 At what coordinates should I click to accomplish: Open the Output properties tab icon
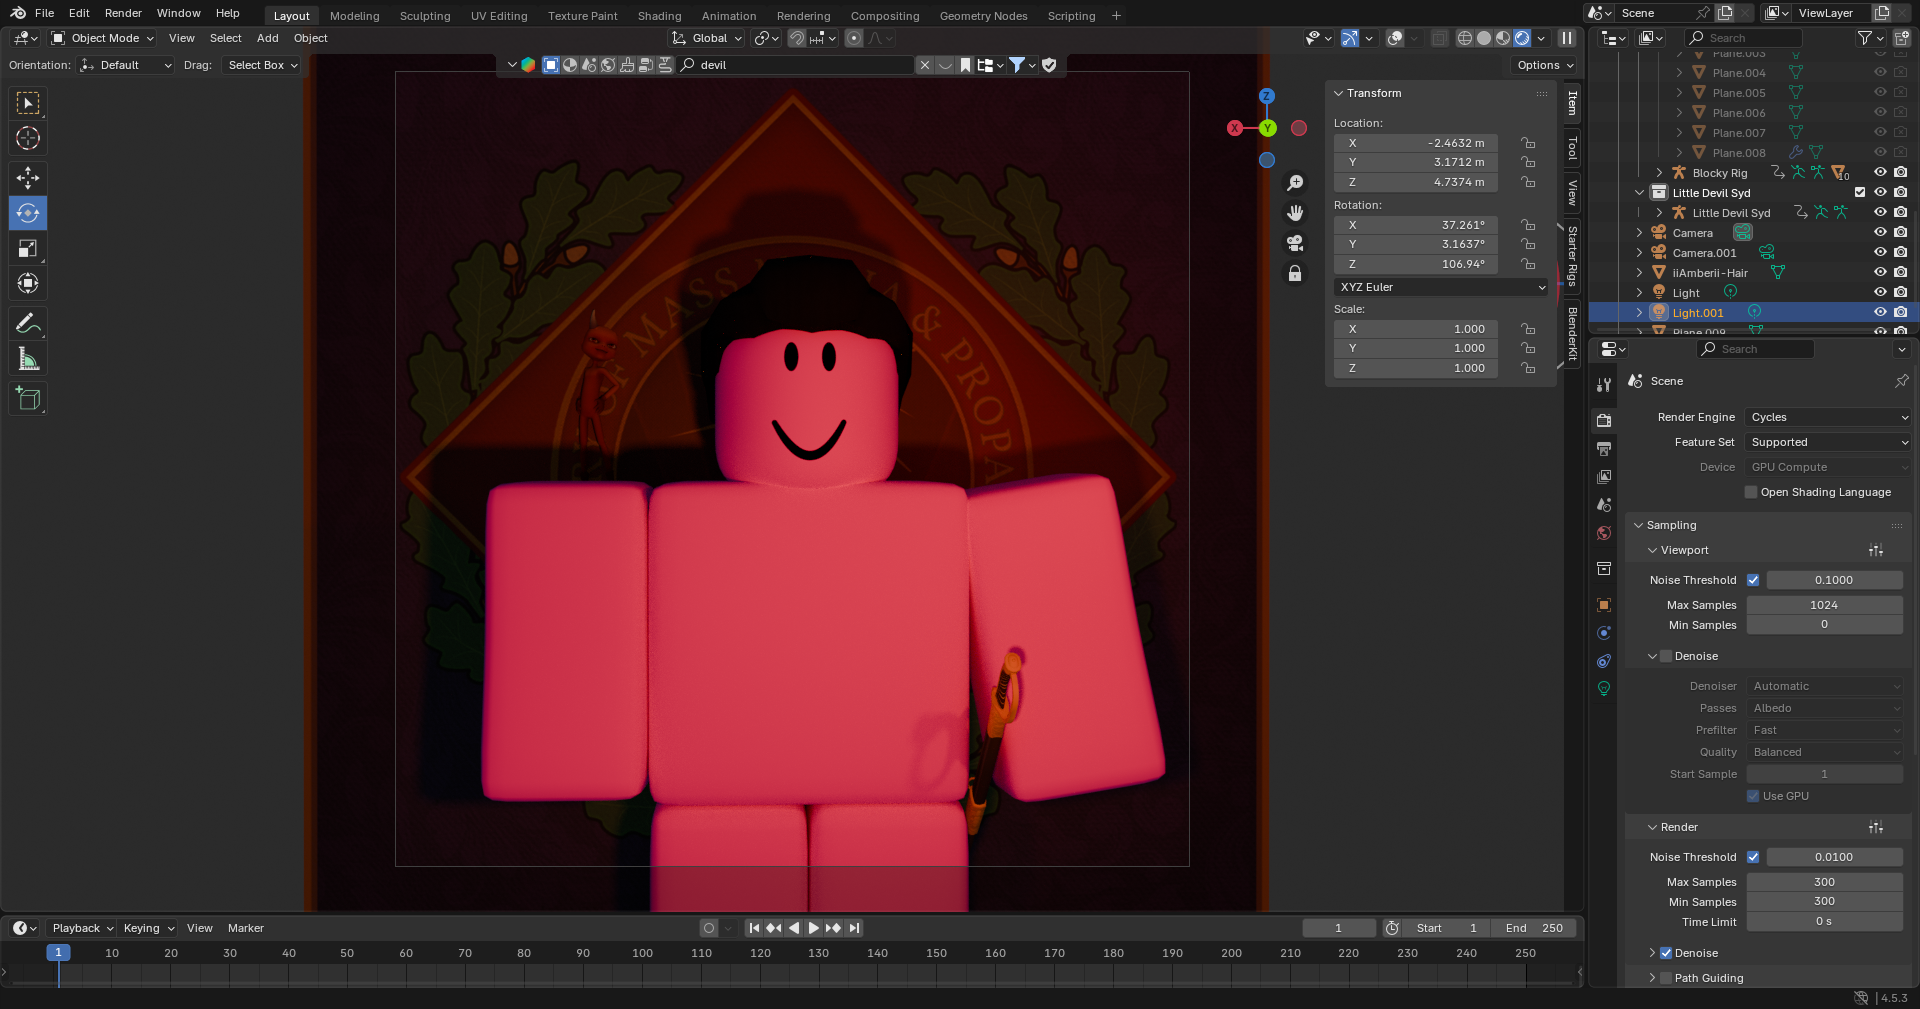(x=1604, y=449)
